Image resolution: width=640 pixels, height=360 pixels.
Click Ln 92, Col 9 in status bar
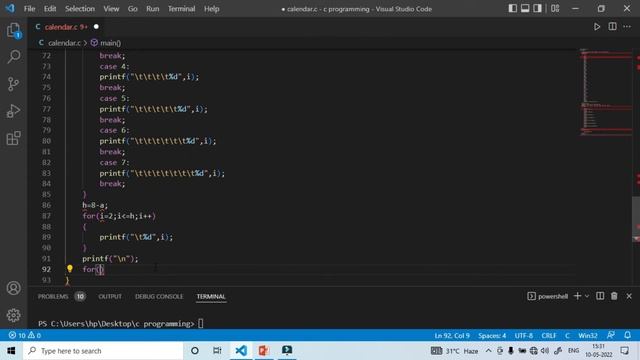coord(452,336)
